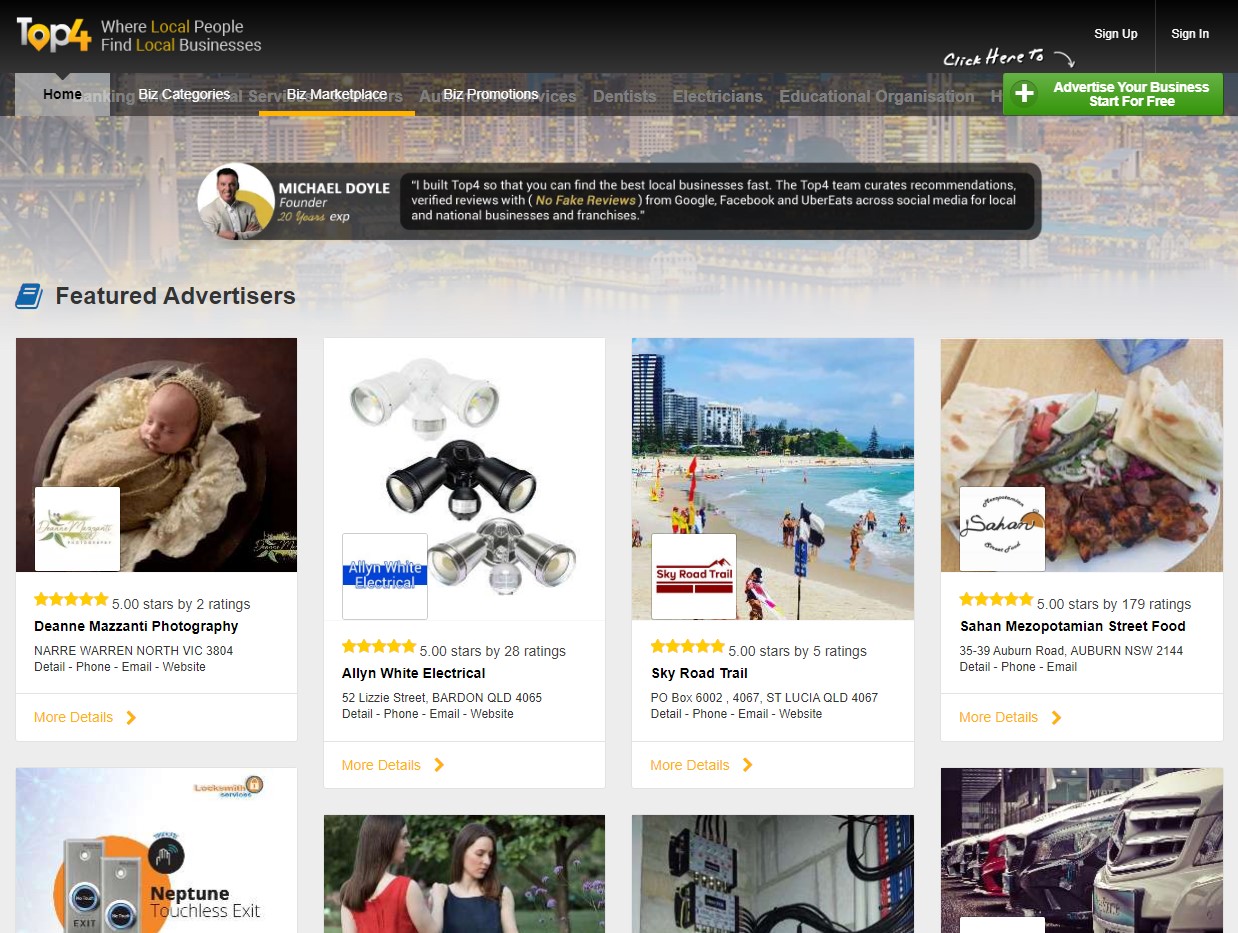Screen dimensions: 1238x933
Task: Click the Sign Up link
Action: pyautogui.click(x=1115, y=34)
